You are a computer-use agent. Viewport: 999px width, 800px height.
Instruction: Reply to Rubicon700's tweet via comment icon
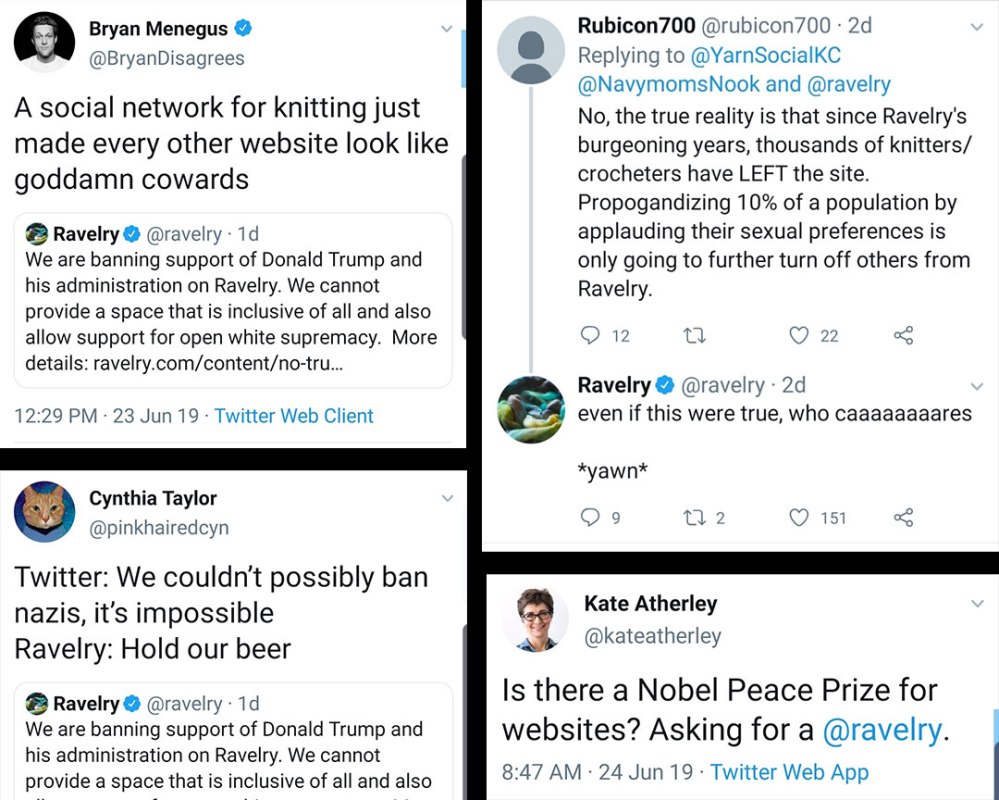click(x=591, y=335)
